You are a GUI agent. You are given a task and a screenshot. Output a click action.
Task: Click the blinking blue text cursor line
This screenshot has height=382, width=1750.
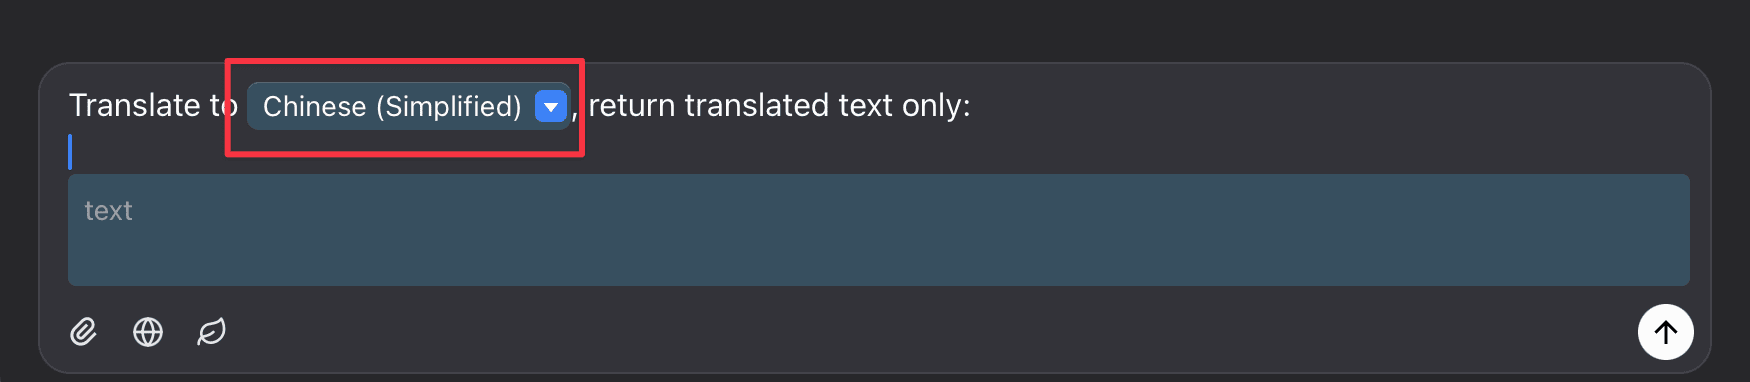(70, 152)
